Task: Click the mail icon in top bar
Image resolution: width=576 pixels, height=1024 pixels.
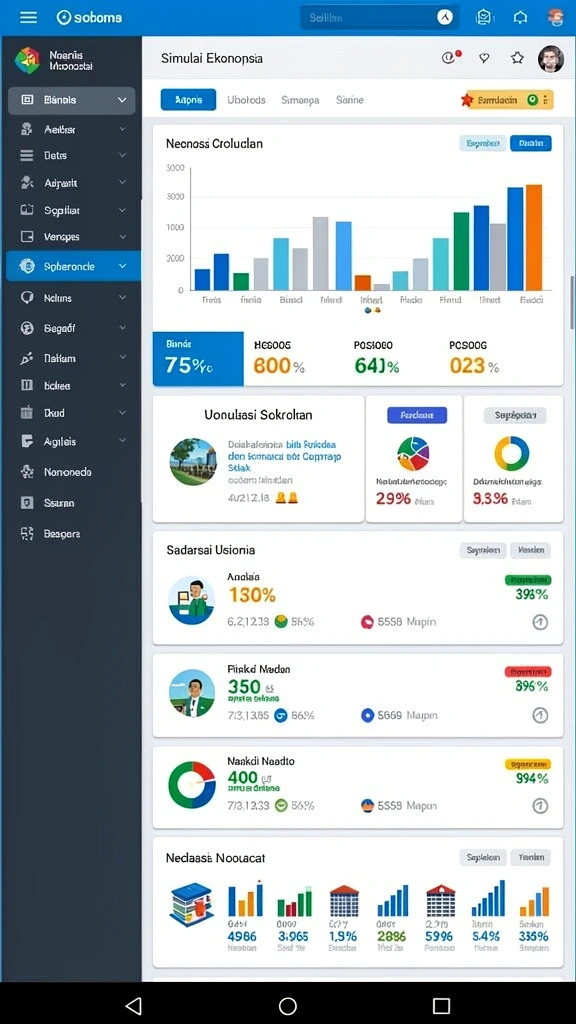Action: (484, 18)
